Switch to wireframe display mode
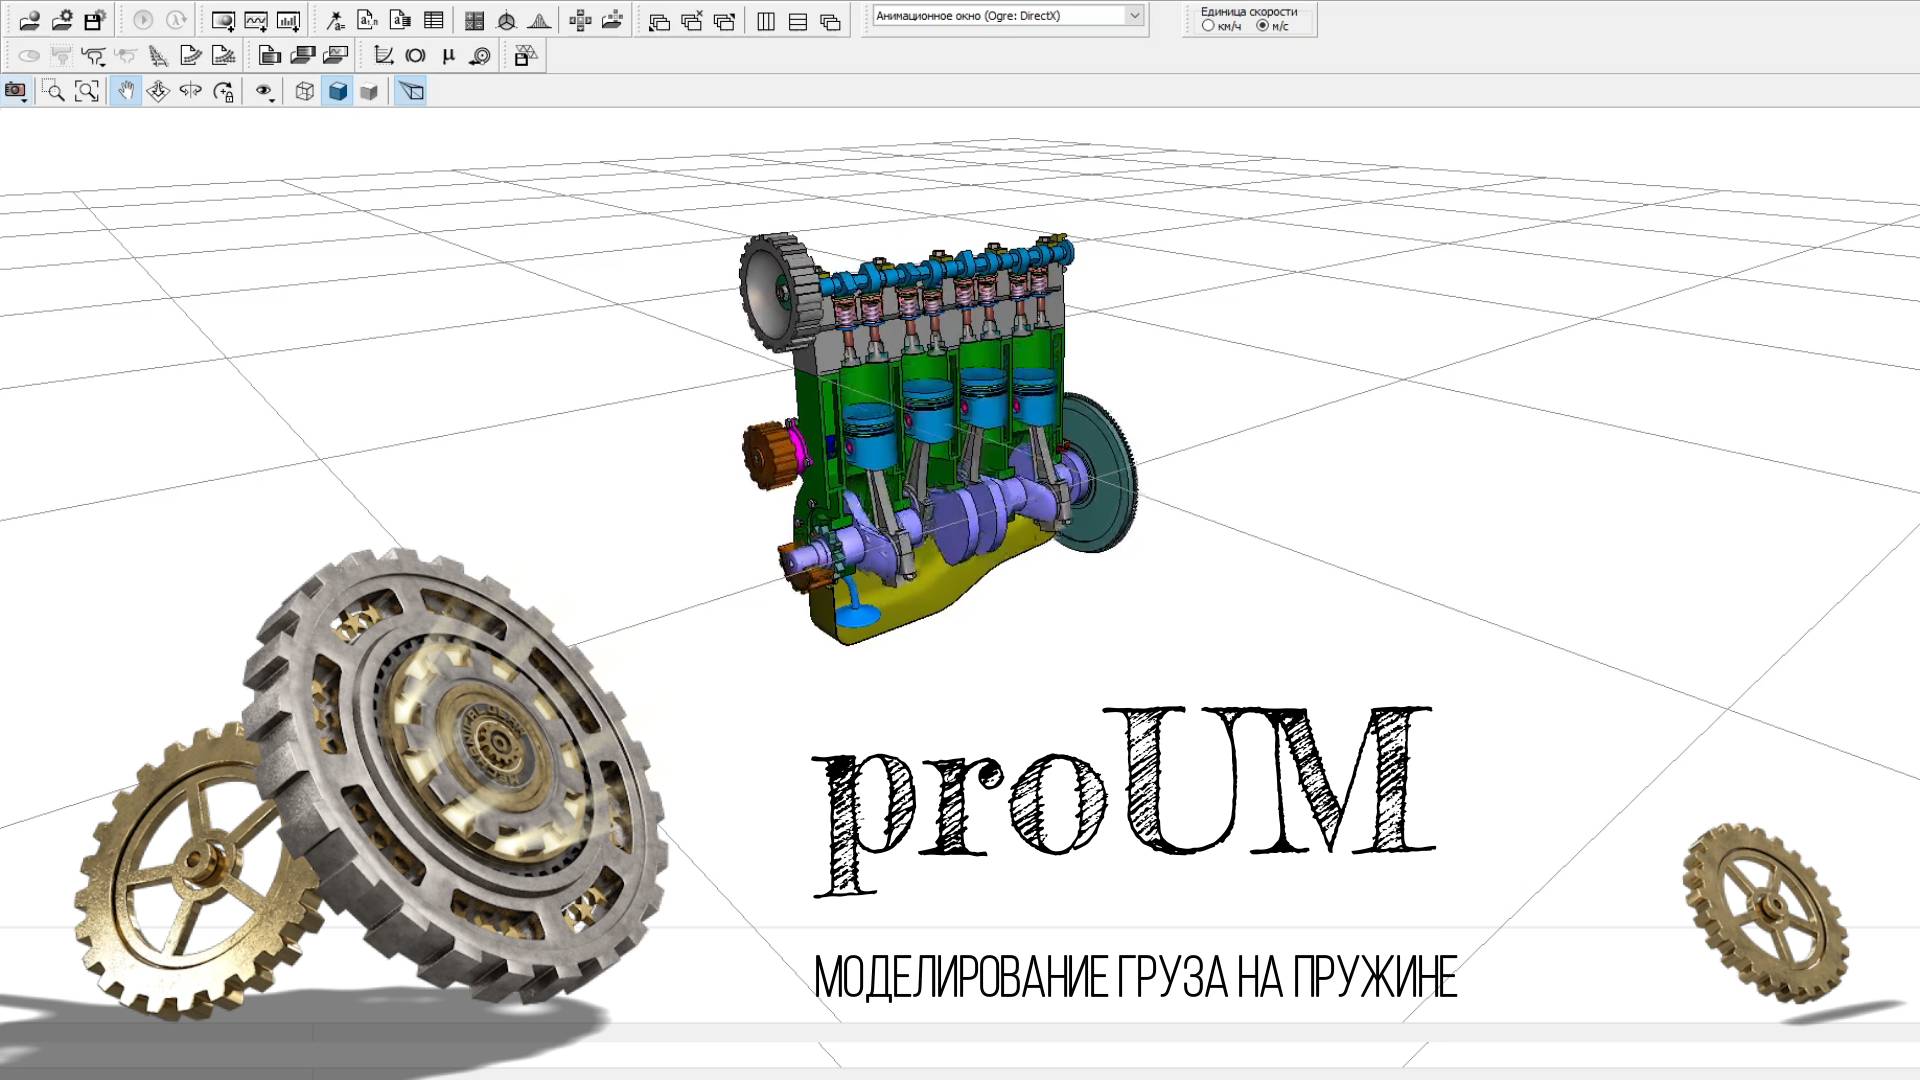This screenshot has width=1920, height=1080. [304, 91]
